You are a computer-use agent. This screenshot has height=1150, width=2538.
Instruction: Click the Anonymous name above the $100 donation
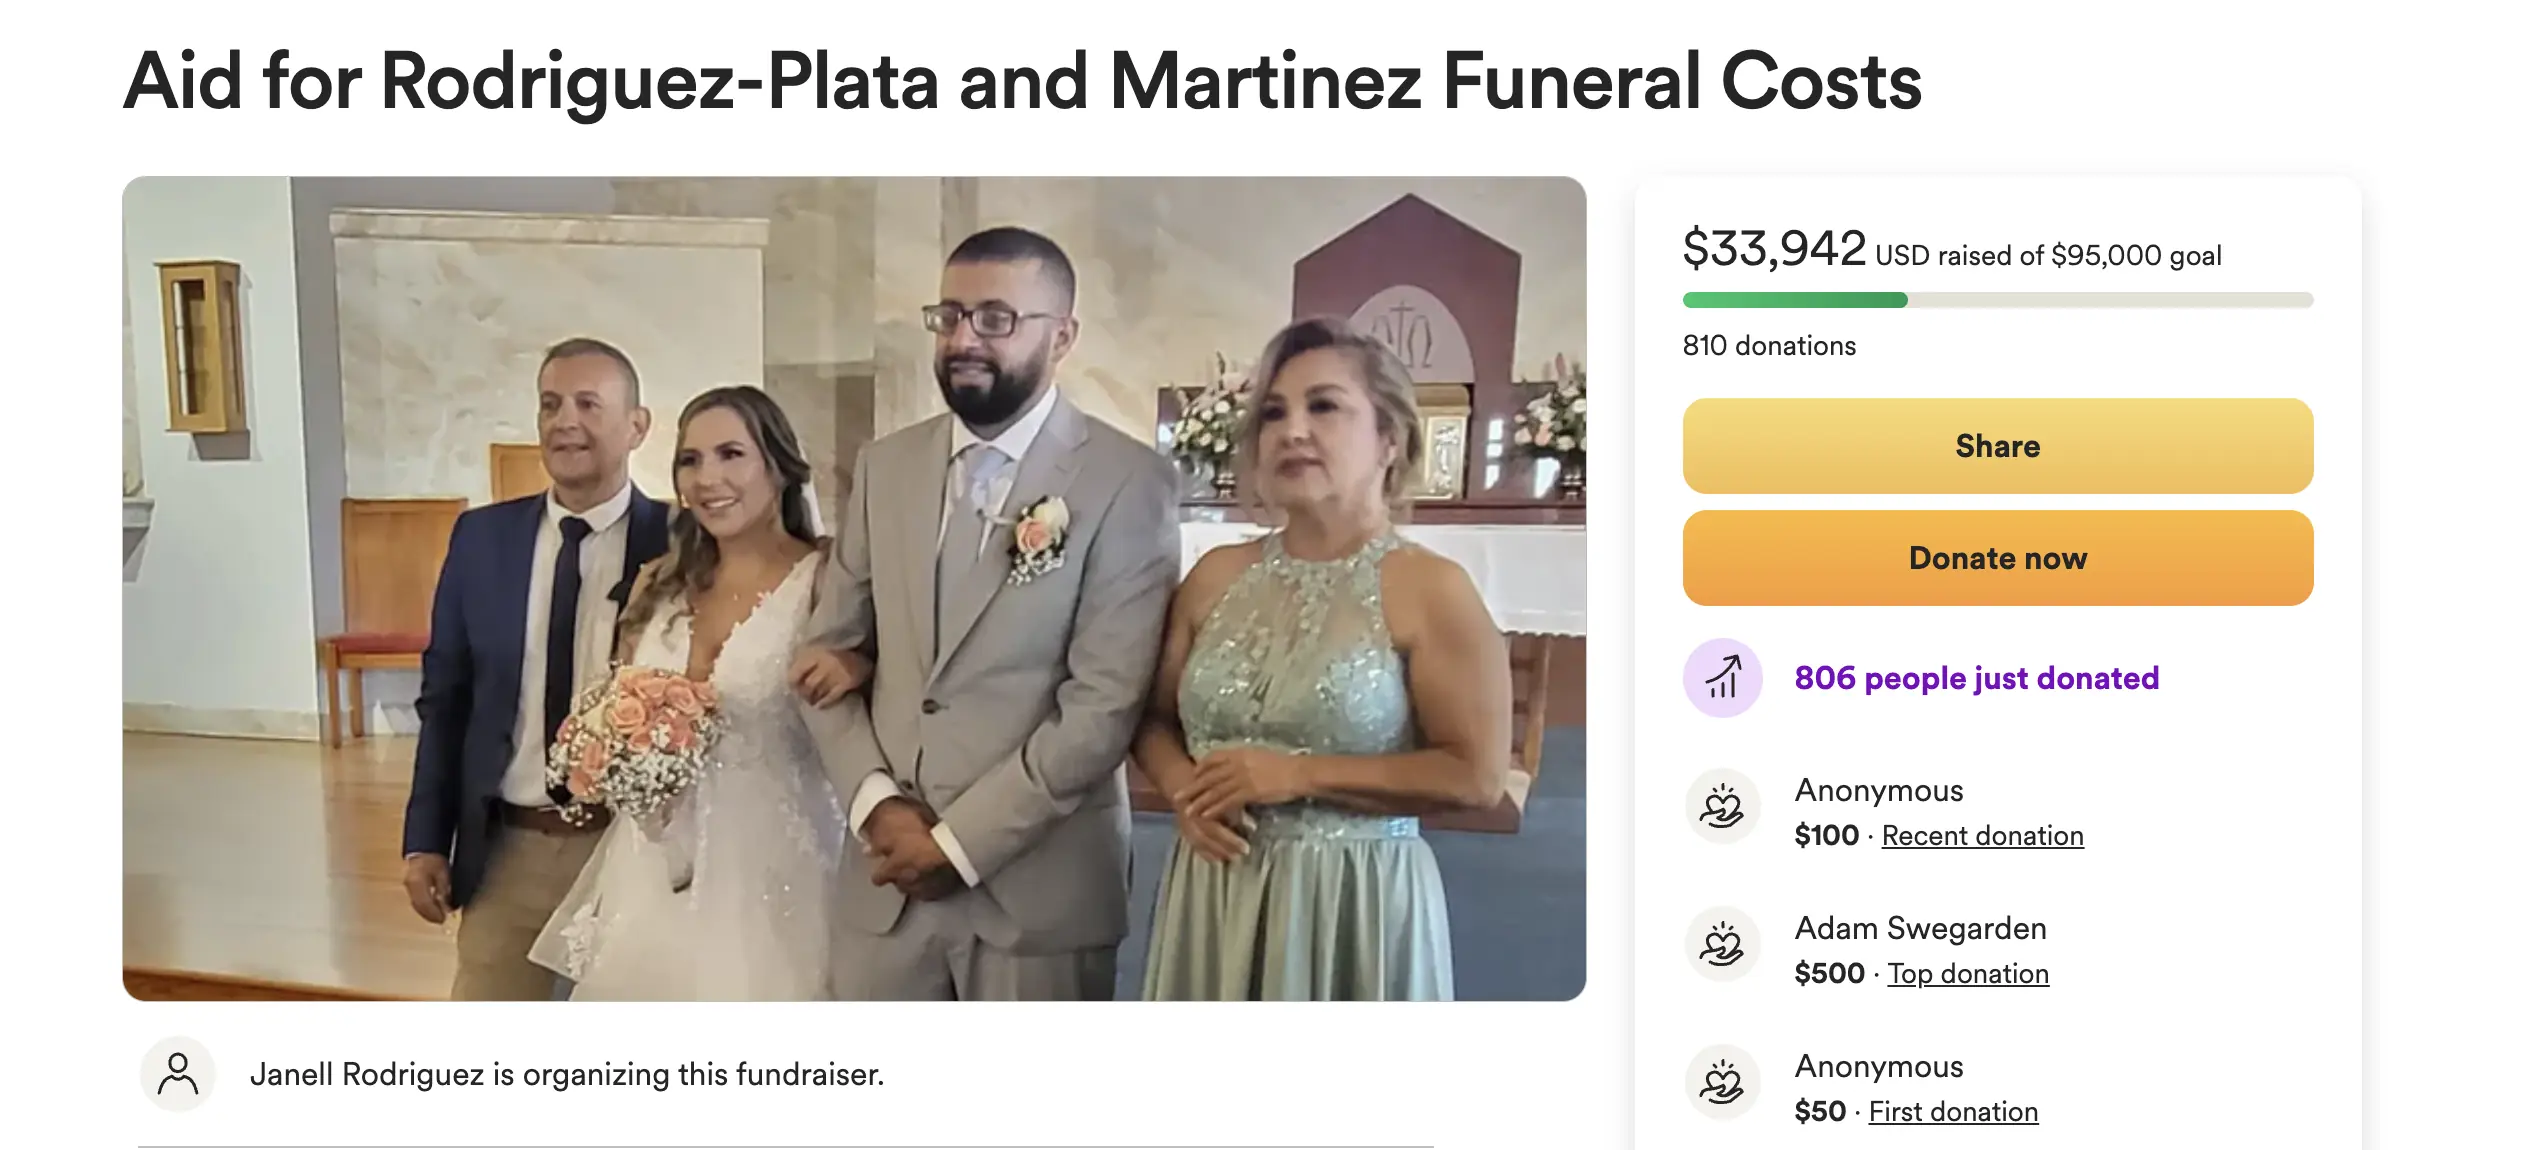[1879, 790]
